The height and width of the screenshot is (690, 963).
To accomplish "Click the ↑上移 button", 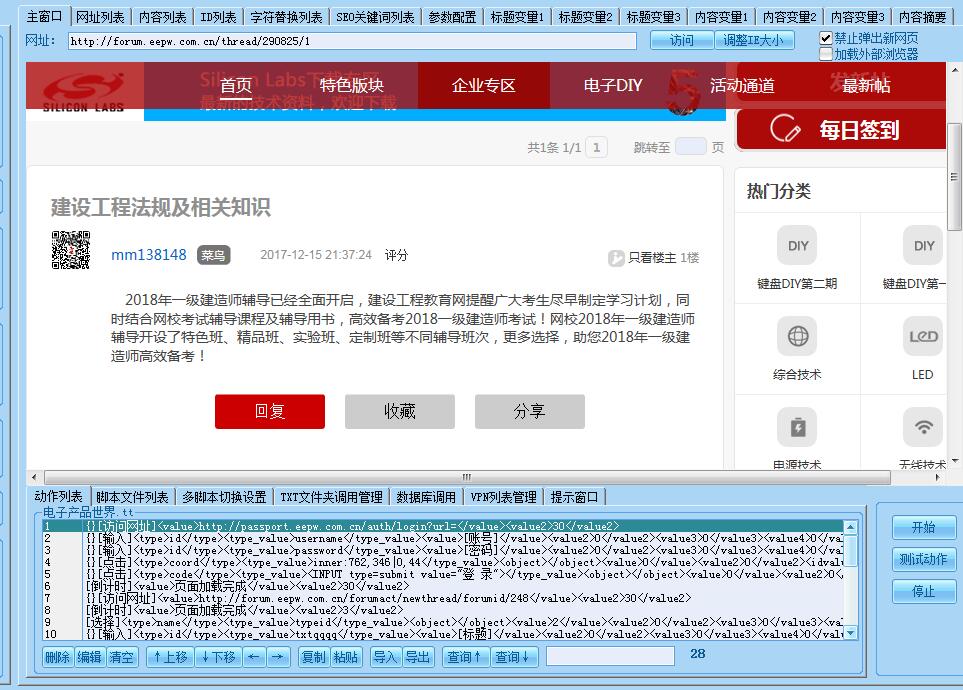I will (x=171, y=657).
